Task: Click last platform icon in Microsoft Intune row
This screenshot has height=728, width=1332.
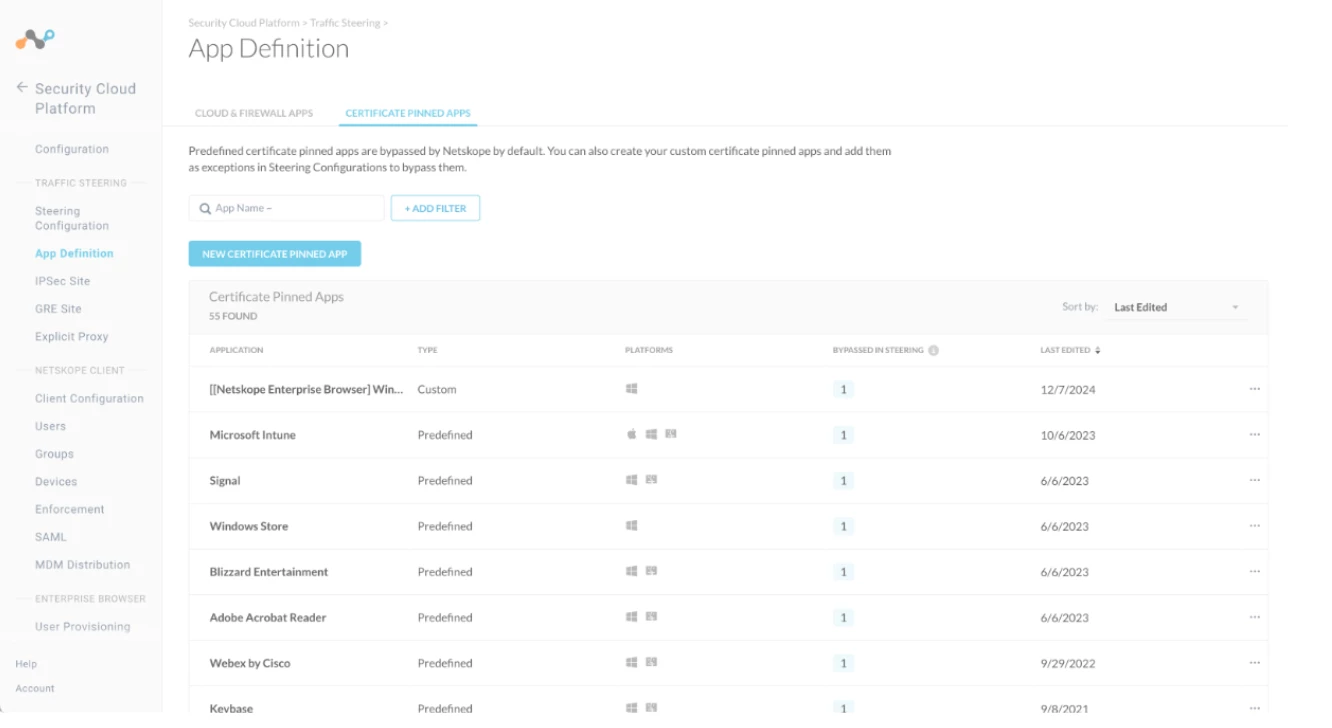Action: 671,434
